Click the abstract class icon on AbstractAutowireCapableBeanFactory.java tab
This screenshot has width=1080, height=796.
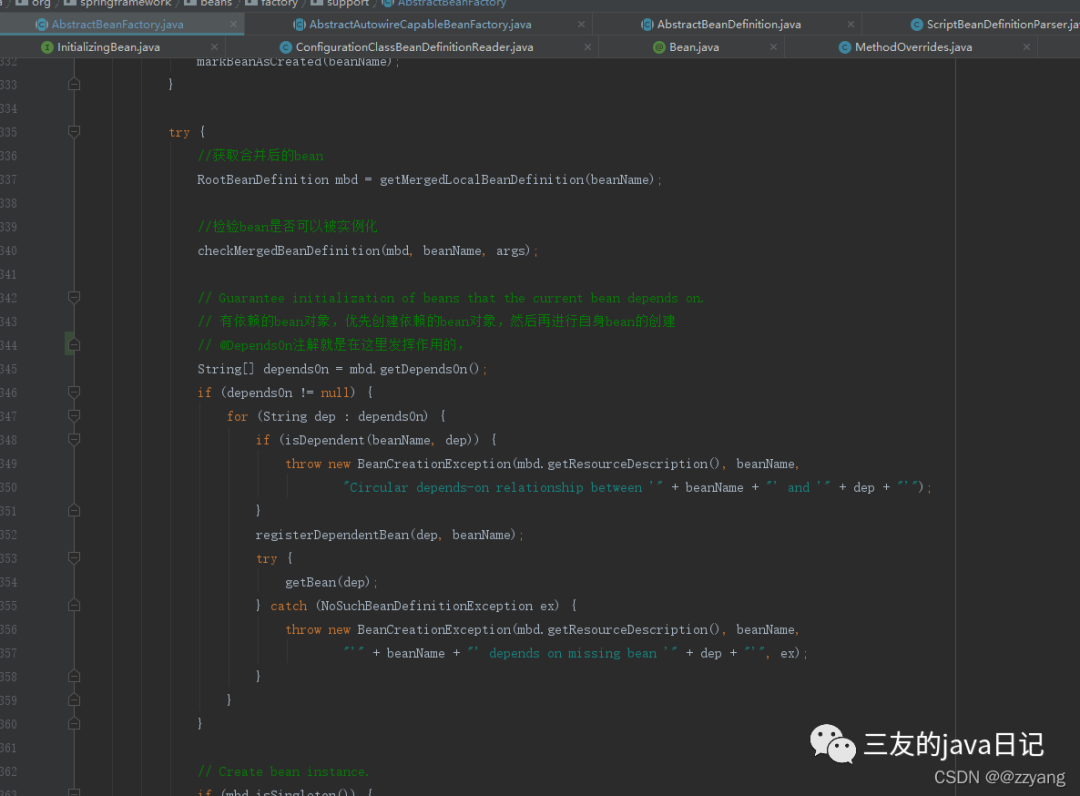tap(299, 24)
